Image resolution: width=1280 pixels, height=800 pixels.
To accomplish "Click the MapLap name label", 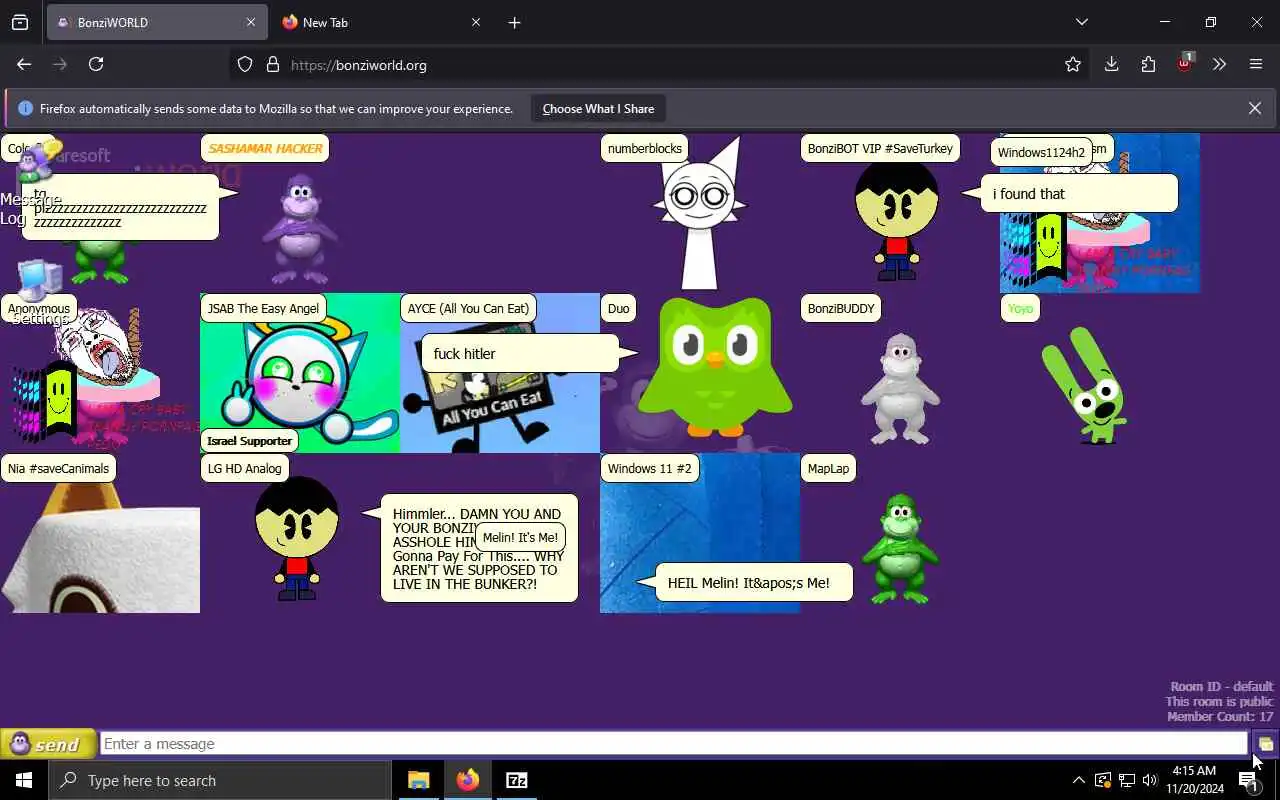I will (x=828, y=468).
